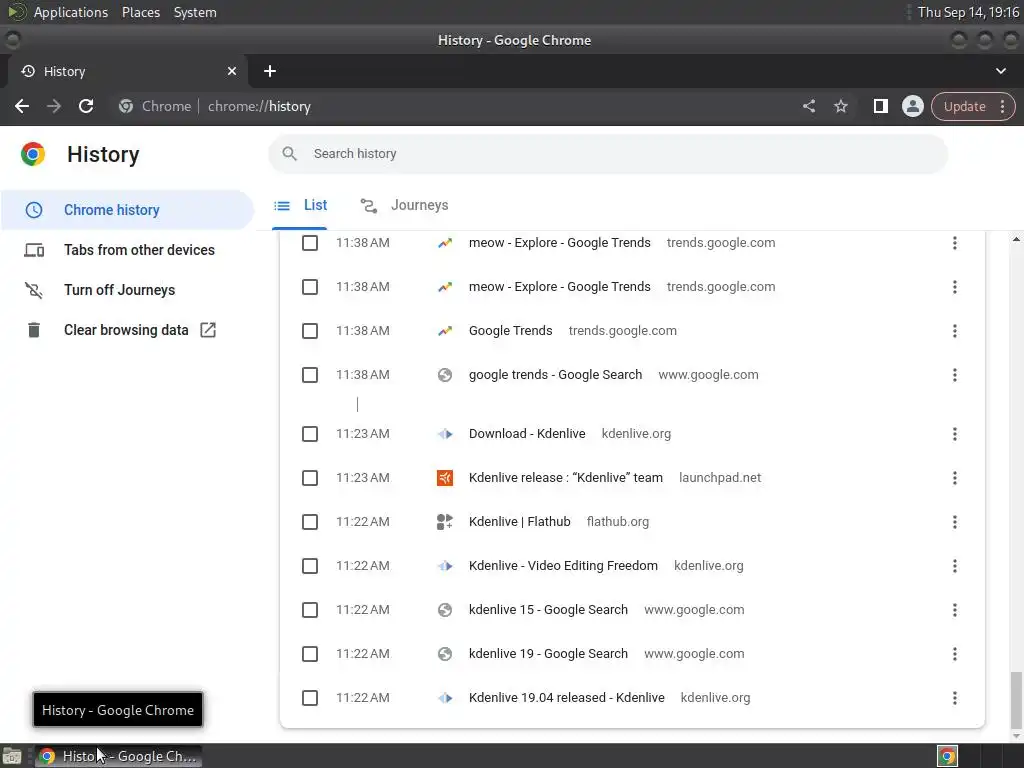1024x768 pixels.
Task: Open Tabs from other devices
Action: click(x=127, y=250)
